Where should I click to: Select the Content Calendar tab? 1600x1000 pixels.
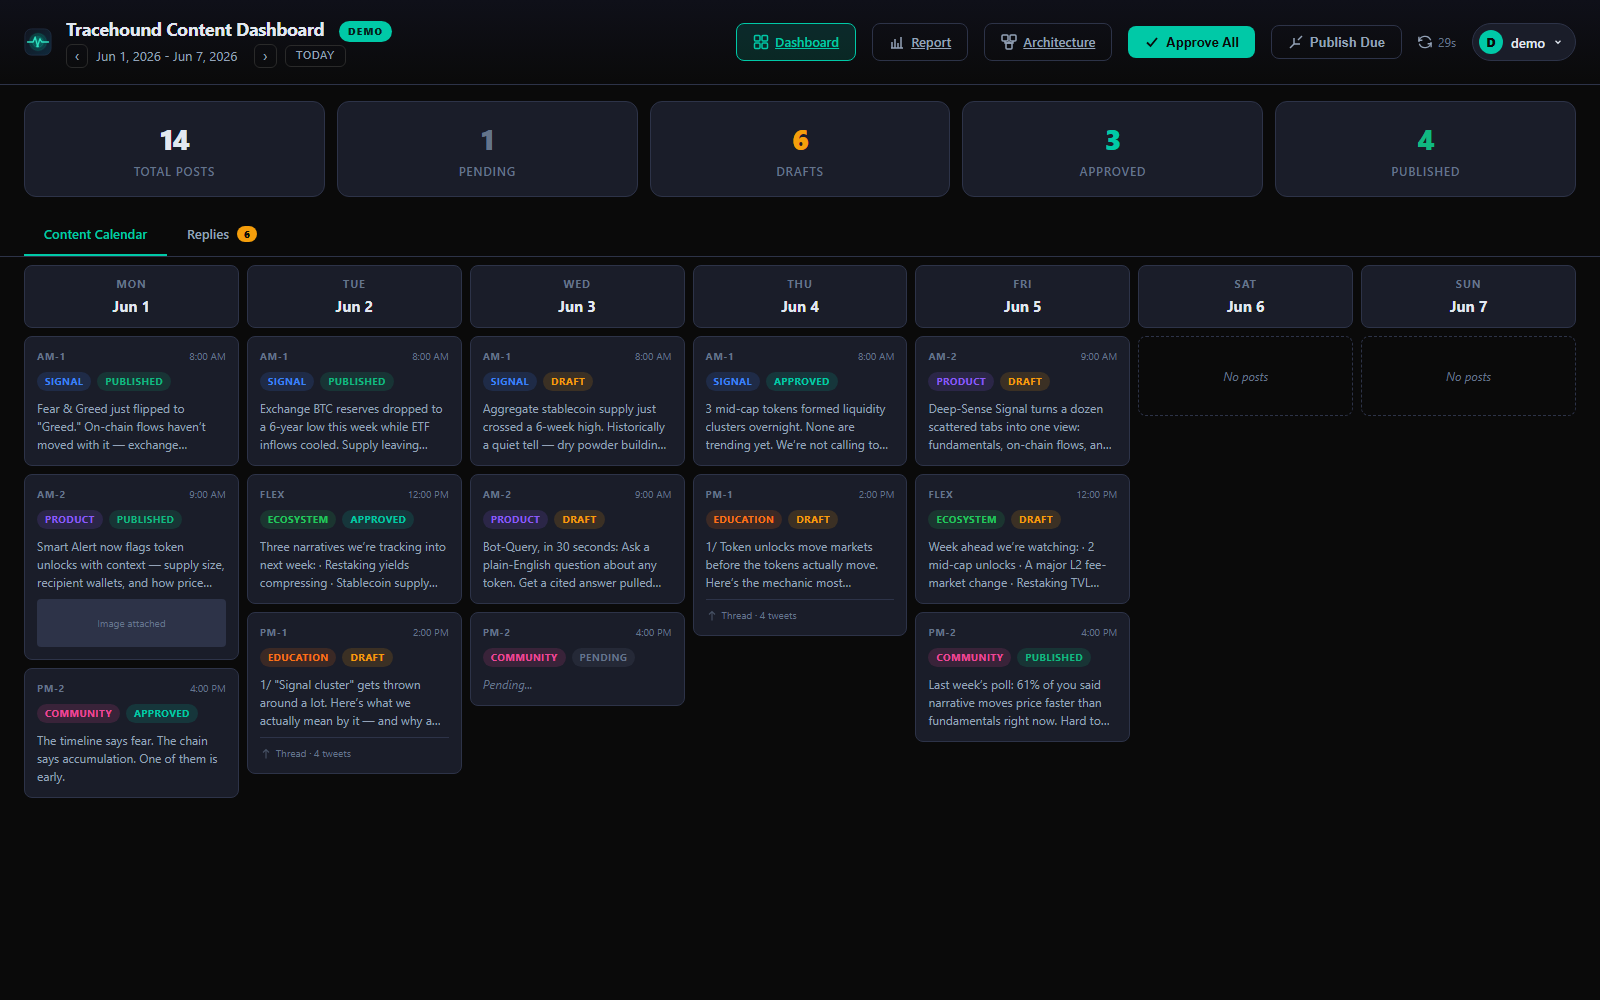[95, 234]
